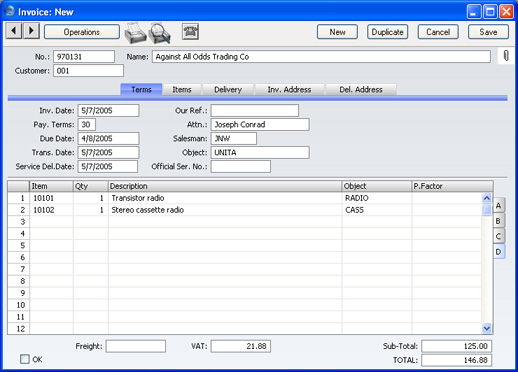Tick the OK checkbox
The image size is (518, 372).
pyautogui.click(x=25, y=359)
